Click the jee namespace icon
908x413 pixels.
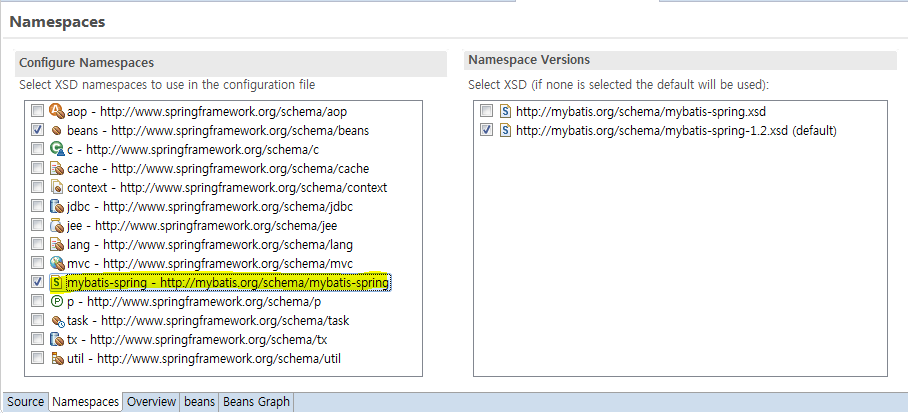tap(56, 225)
